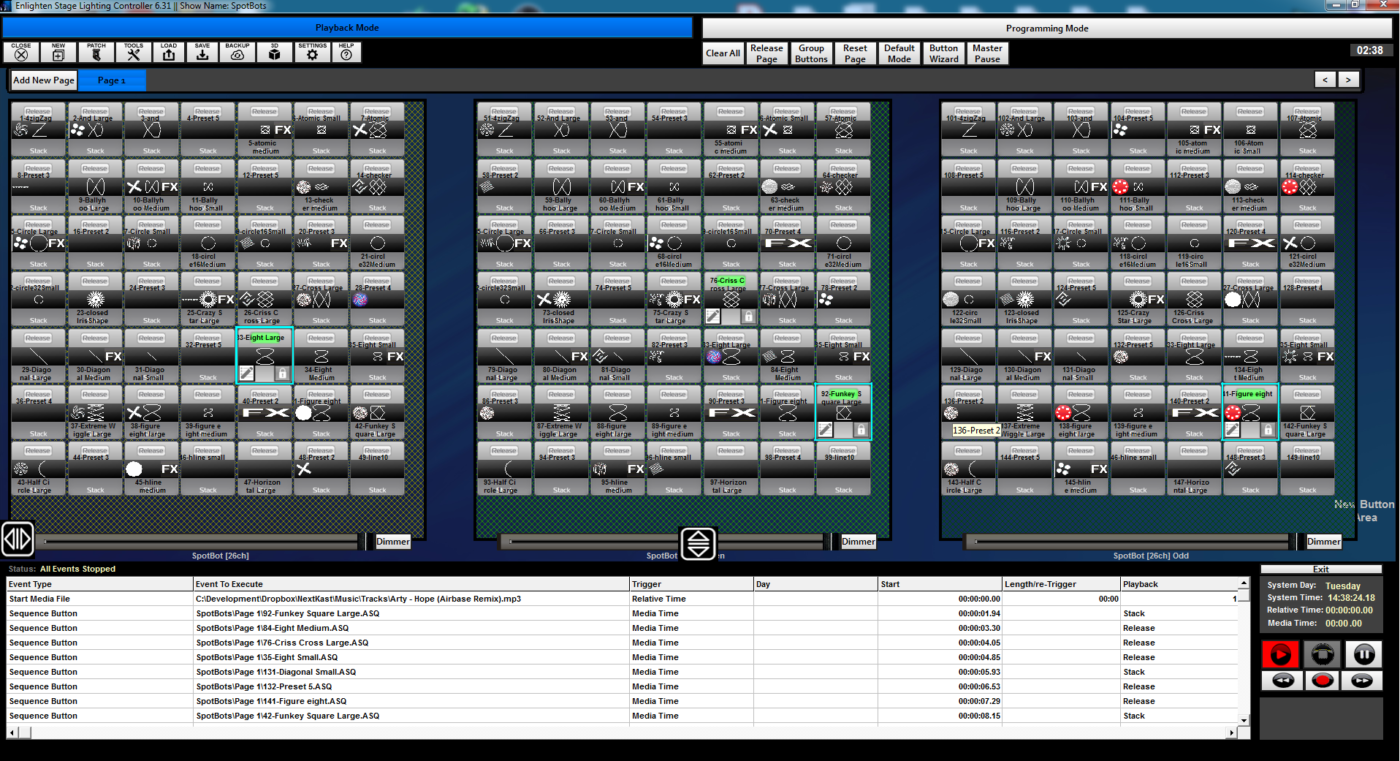
Task: Click the next page arrow above the grid
Action: click(1346, 79)
